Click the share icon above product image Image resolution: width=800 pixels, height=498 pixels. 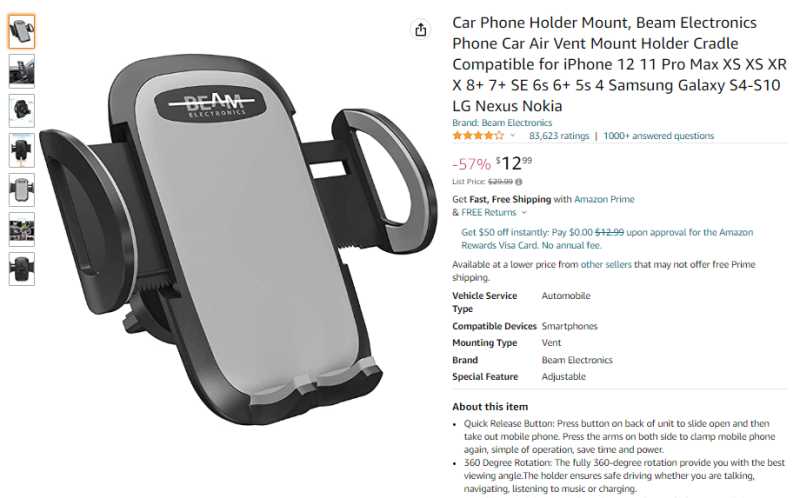420,30
